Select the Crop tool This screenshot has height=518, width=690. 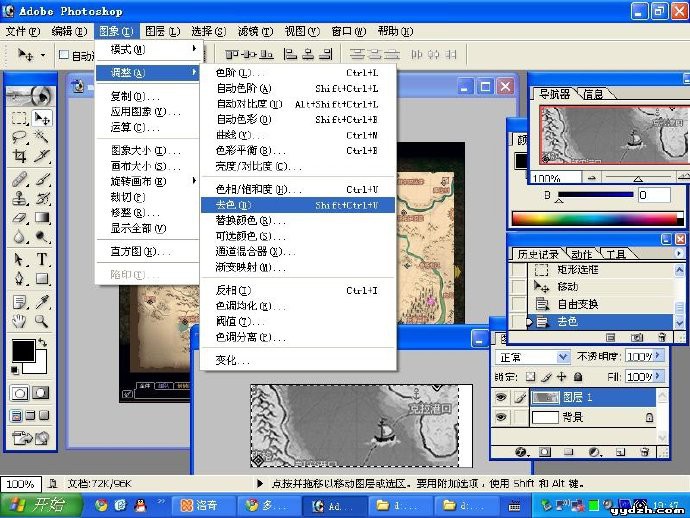coord(19,155)
